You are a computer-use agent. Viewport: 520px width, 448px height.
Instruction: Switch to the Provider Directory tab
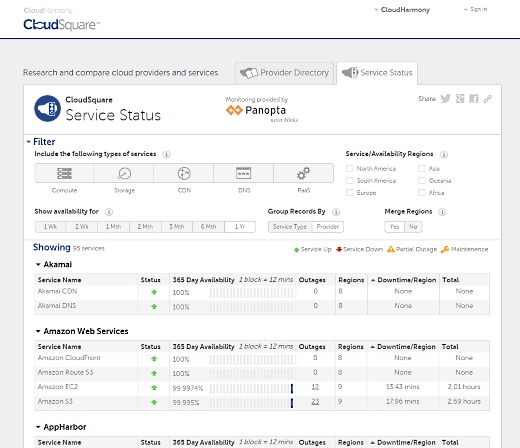coord(284,73)
